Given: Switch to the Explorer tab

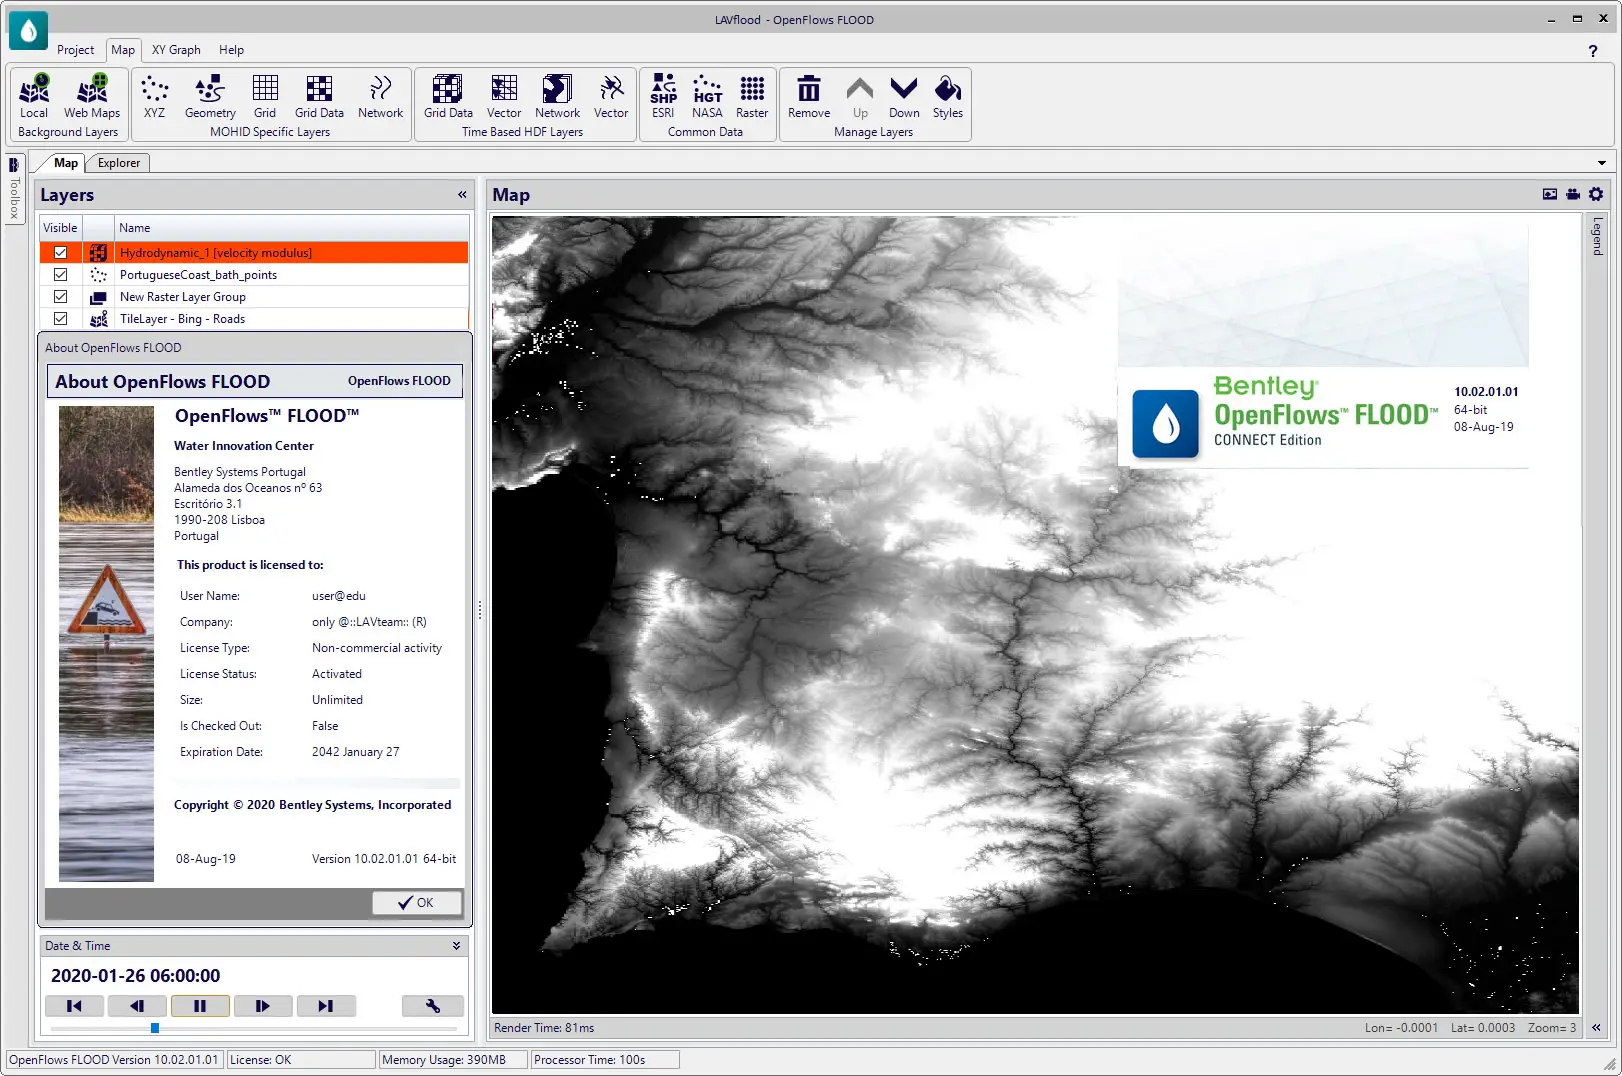Looking at the screenshot, I should 119,163.
